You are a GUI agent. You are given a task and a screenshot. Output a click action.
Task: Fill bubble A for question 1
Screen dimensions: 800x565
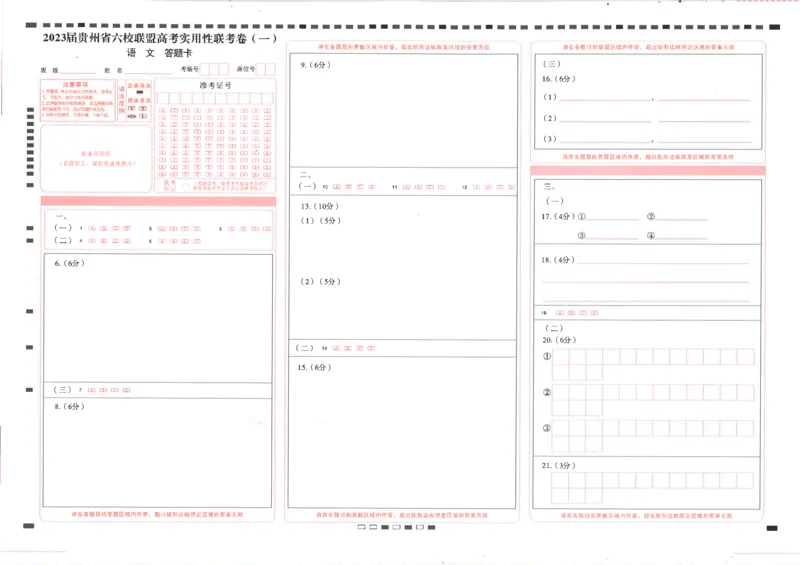92,229
